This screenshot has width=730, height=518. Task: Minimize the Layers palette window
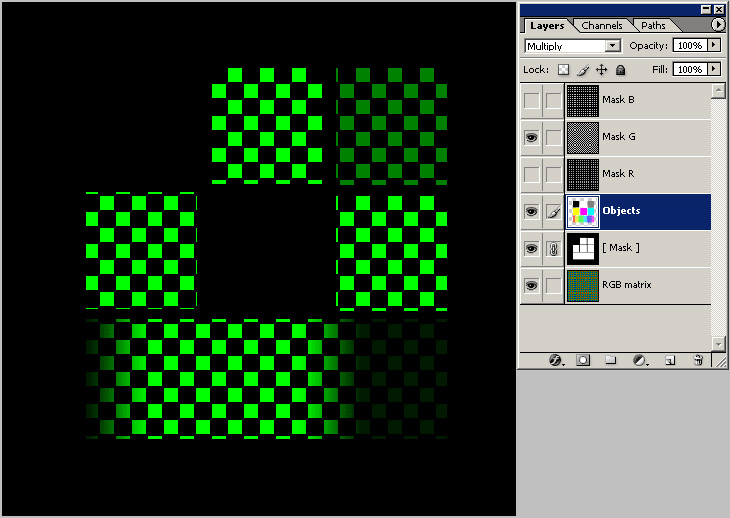[x=706, y=9]
